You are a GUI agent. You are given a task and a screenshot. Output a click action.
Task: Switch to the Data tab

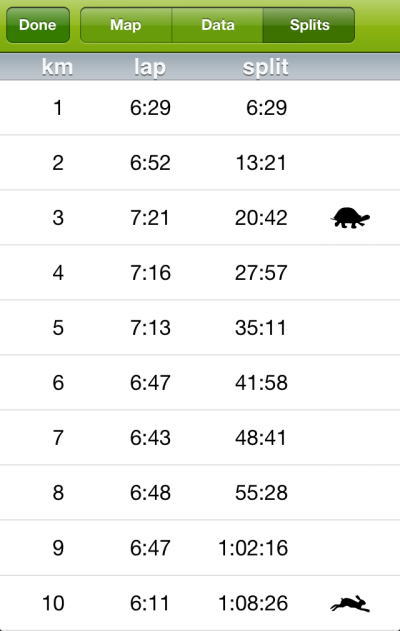(x=218, y=25)
